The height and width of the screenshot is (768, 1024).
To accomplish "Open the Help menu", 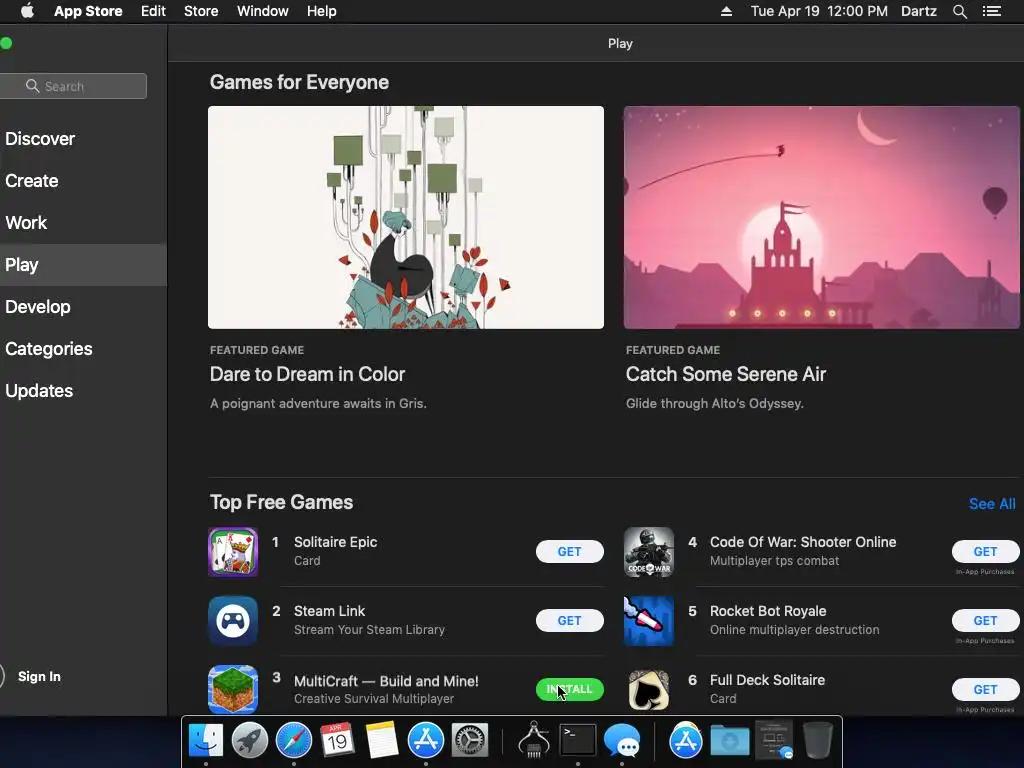I will tap(322, 11).
